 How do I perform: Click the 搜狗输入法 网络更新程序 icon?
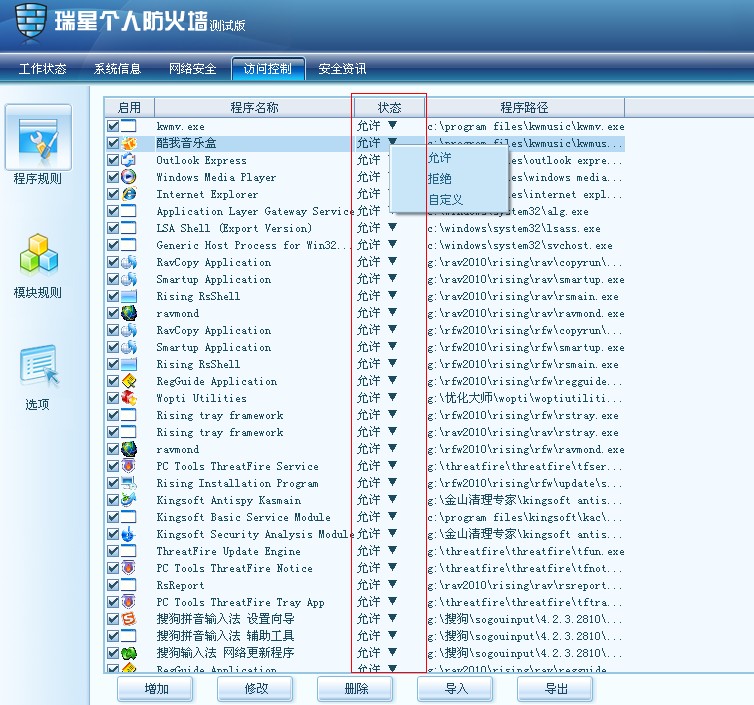[128, 653]
